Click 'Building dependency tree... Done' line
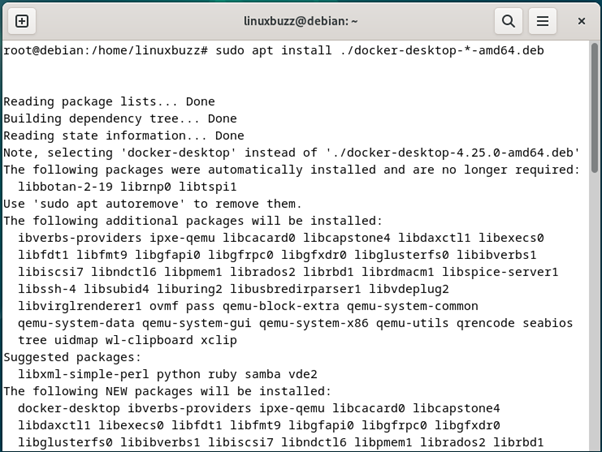This screenshot has width=602, height=452. (x=120, y=119)
